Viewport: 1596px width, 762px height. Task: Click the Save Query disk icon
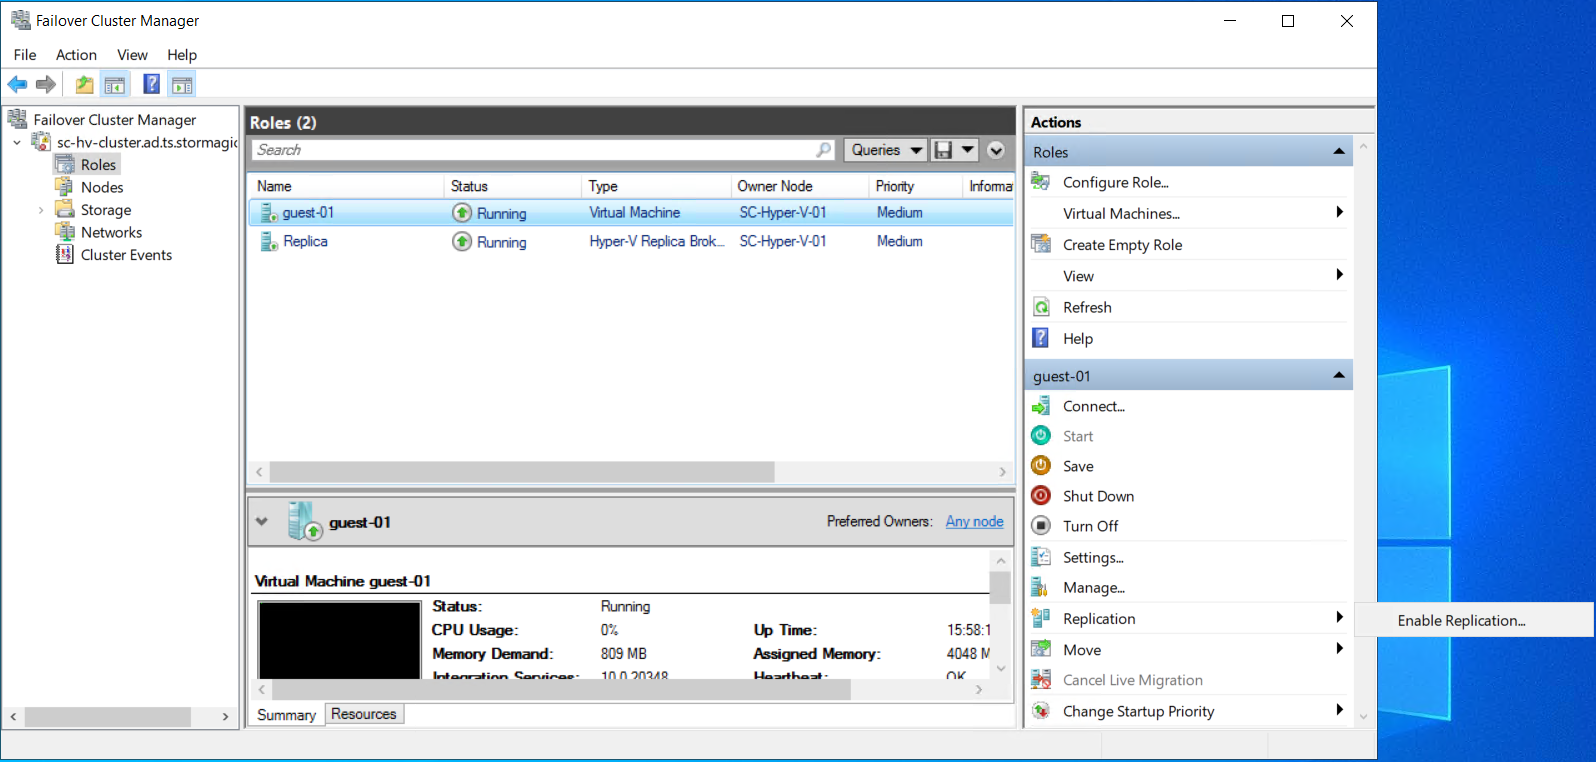[943, 150]
